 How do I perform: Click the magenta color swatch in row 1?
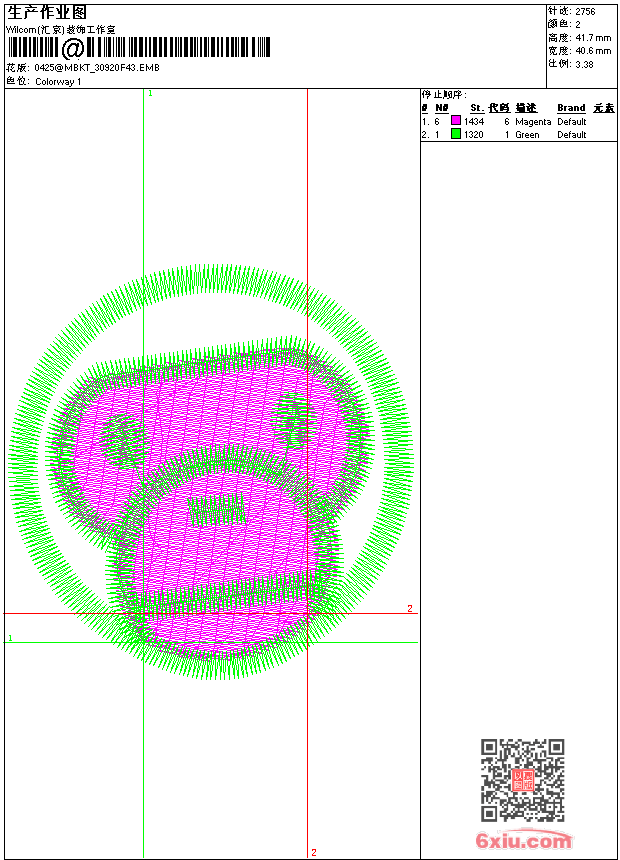[456, 121]
